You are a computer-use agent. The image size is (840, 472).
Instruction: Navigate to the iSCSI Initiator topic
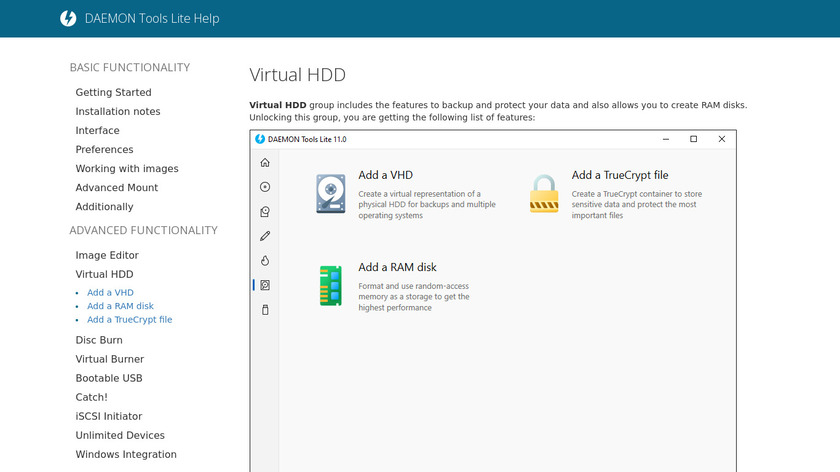(x=108, y=416)
